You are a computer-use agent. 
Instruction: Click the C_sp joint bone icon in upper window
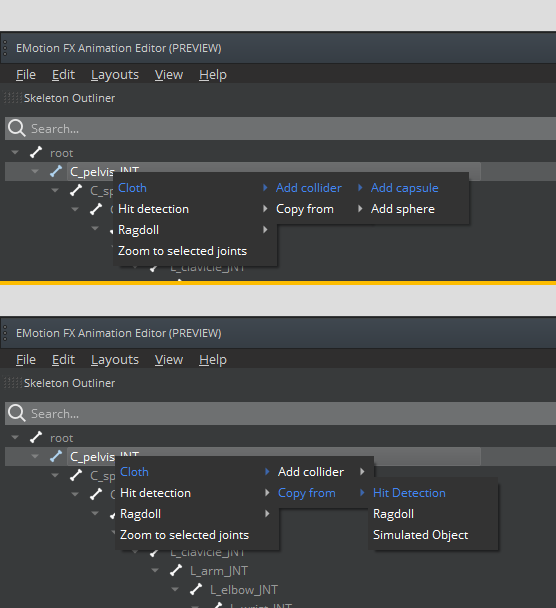[x=76, y=190]
